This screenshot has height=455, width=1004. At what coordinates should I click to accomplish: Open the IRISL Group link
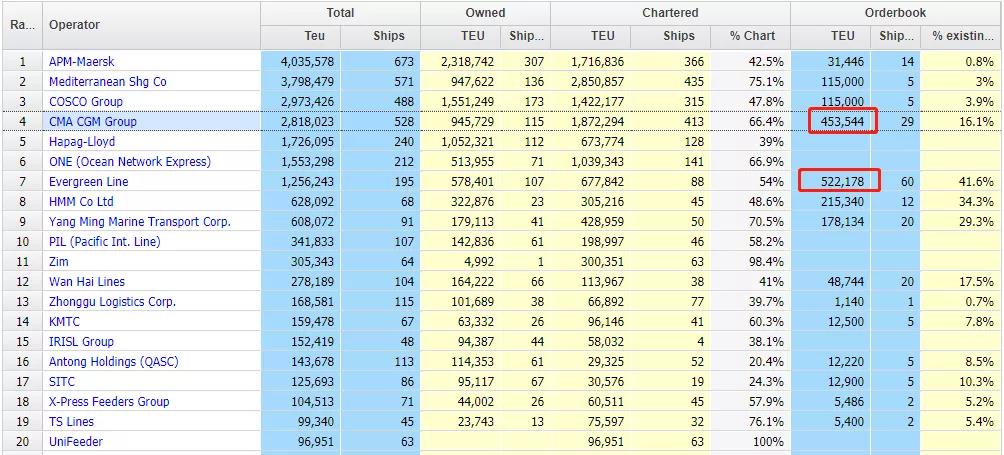click(81, 342)
